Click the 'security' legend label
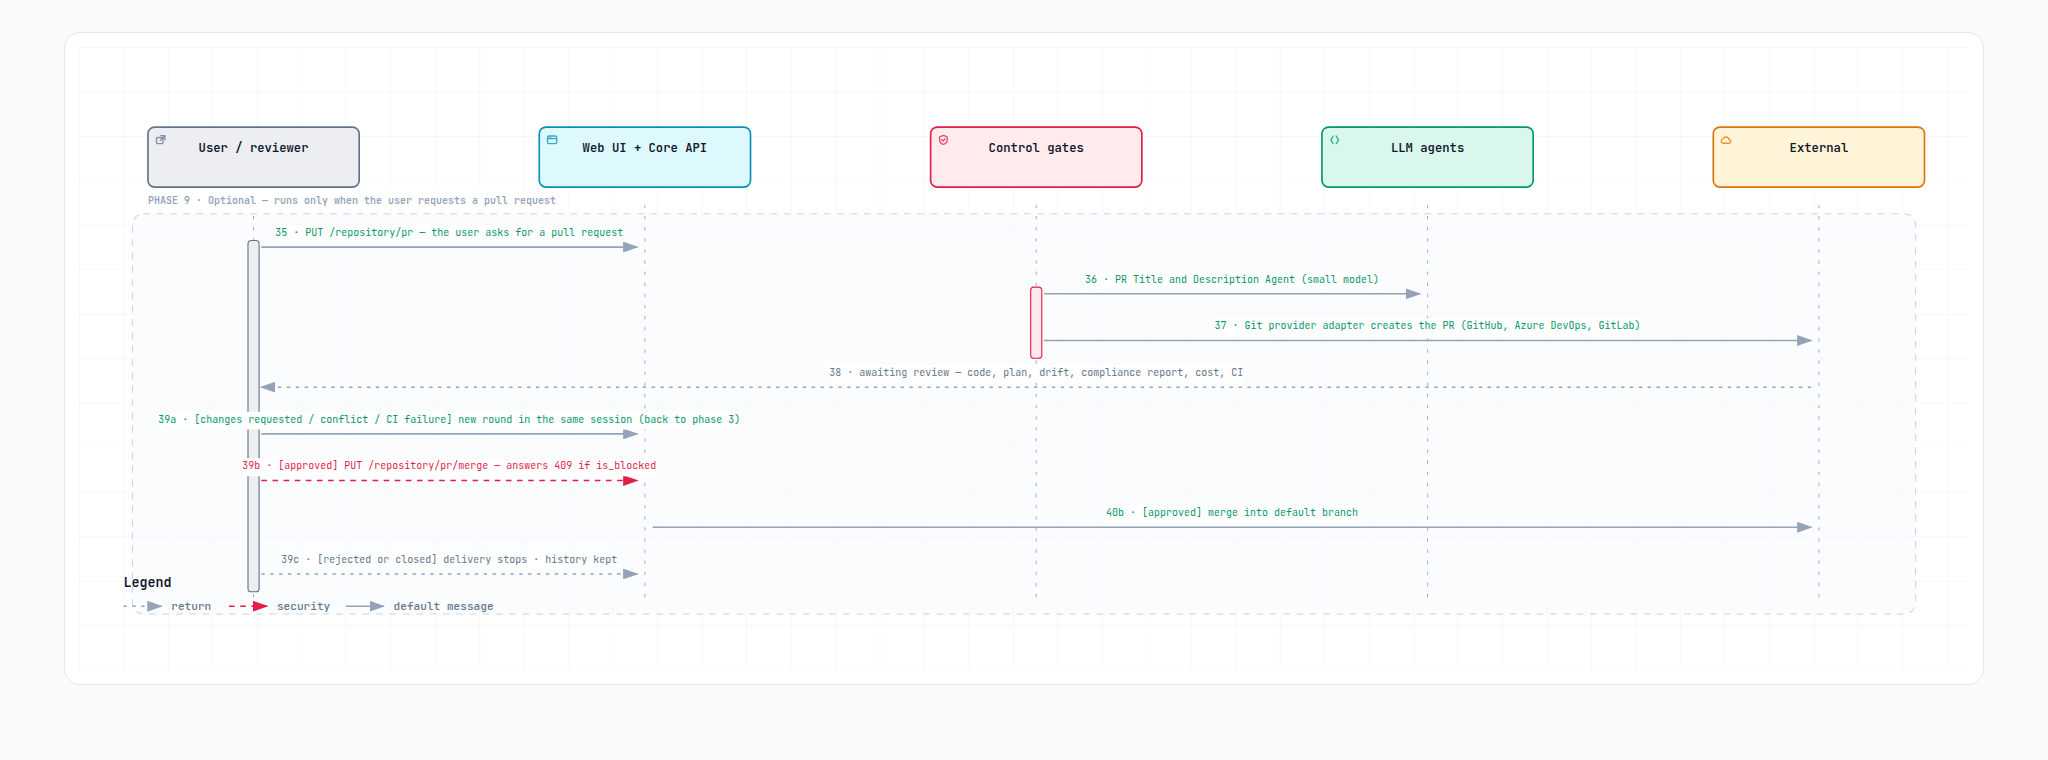Screen dimensions: 2048x760 pyautogui.click(x=303, y=606)
